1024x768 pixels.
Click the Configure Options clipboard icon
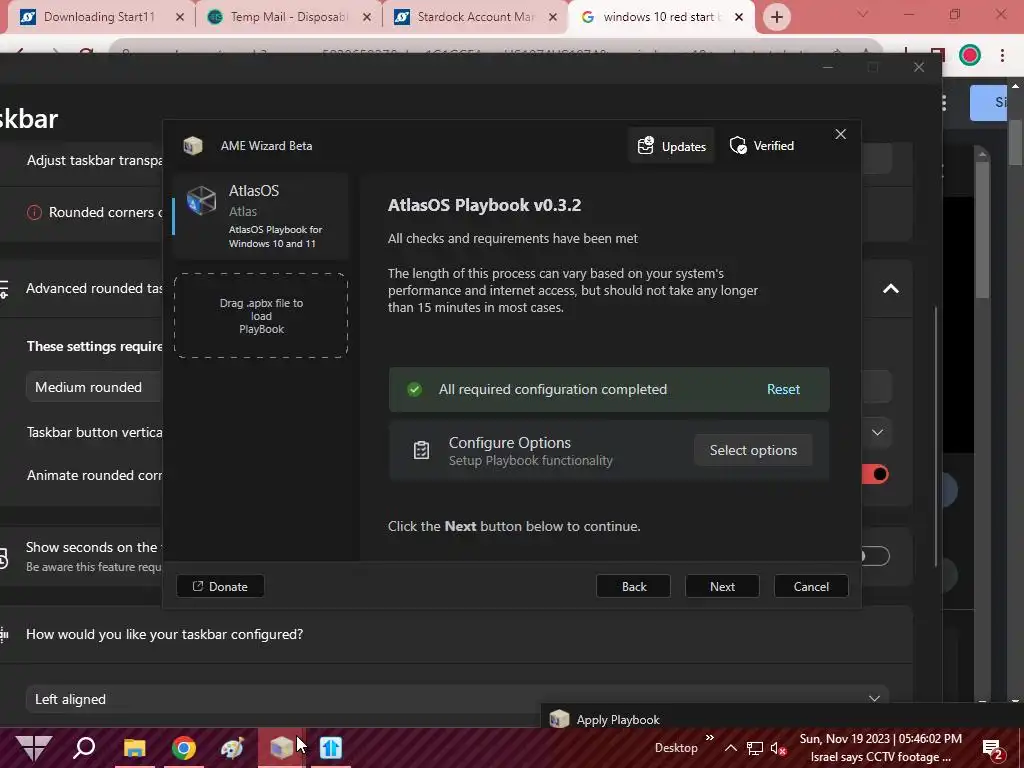click(421, 450)
